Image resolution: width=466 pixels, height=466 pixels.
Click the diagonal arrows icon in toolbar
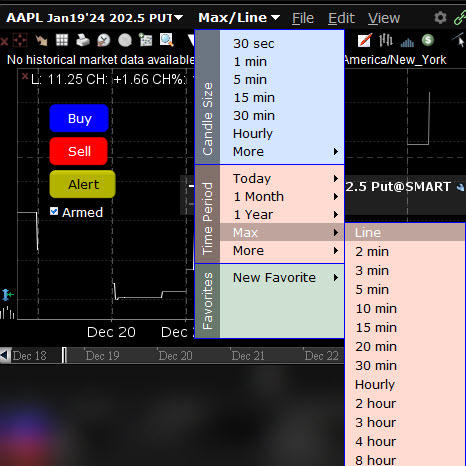[x=42, y=41]
